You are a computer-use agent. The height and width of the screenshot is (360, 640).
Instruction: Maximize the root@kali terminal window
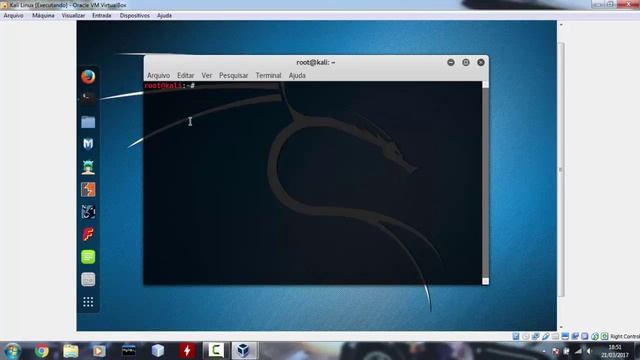pos(466,62)
